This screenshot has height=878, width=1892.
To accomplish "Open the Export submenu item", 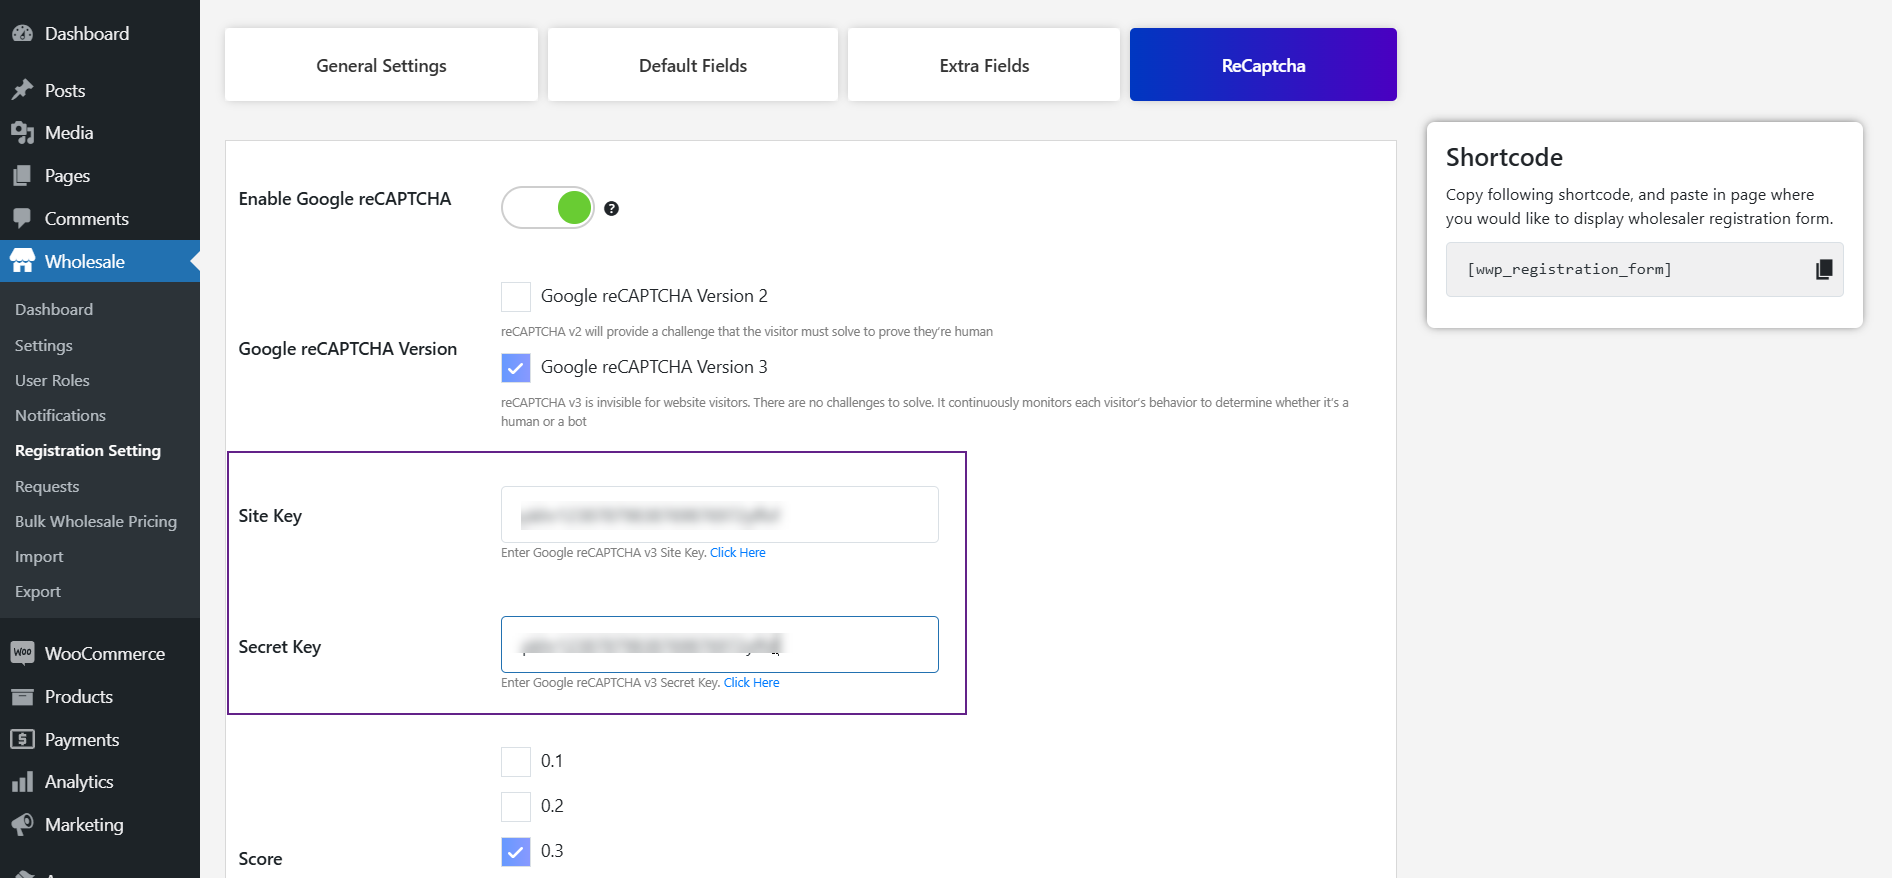I will point(38,591).
